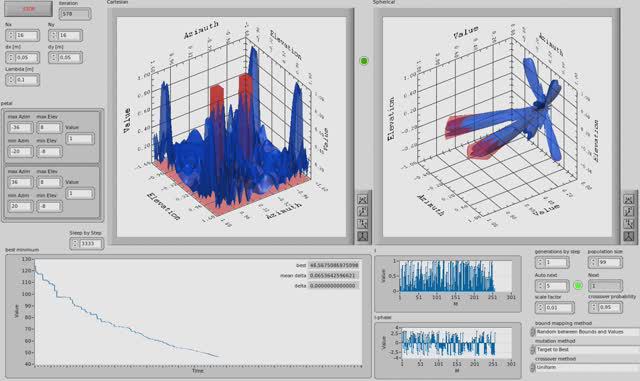Click the Step by Step value field showing 3333
Image resolution: width=640 pixels, height=381 pixels.
pyautogui.click(x=90, y=244)
